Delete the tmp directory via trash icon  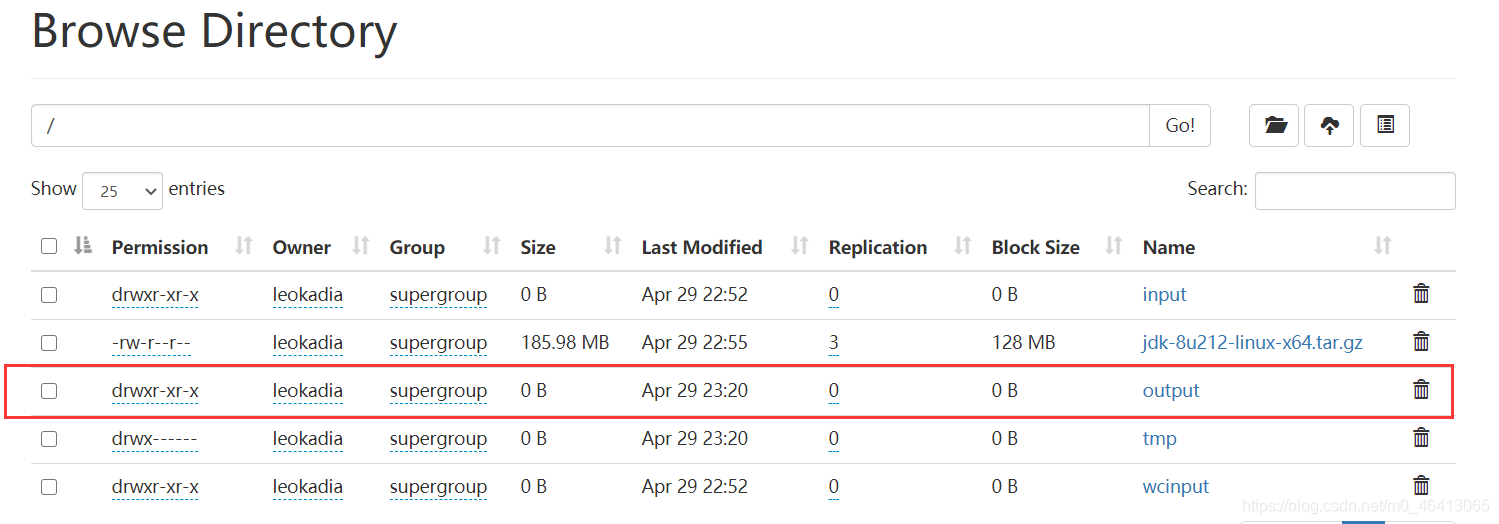[x=1421, y=438]
